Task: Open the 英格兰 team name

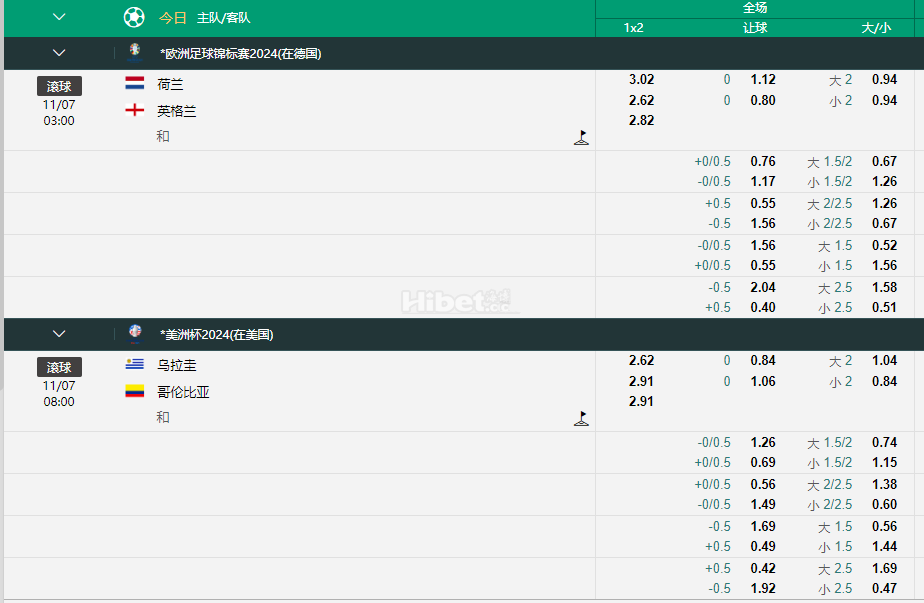Action: tap(177, 111)
